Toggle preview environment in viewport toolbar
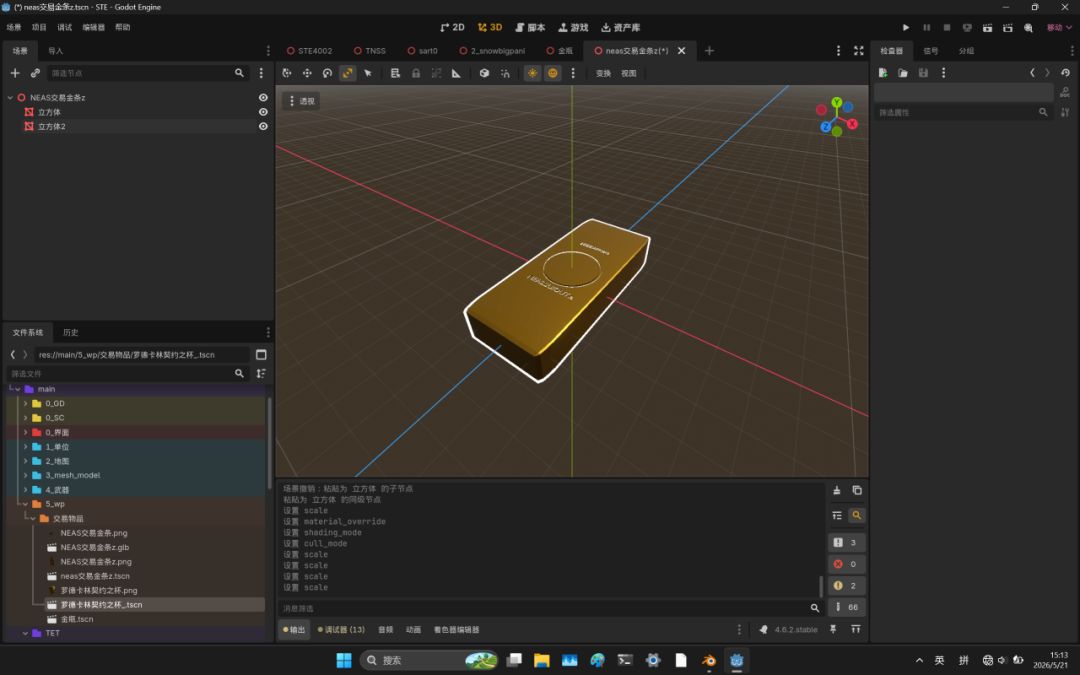The image size is (1080, 675). [x=552, y=73]
